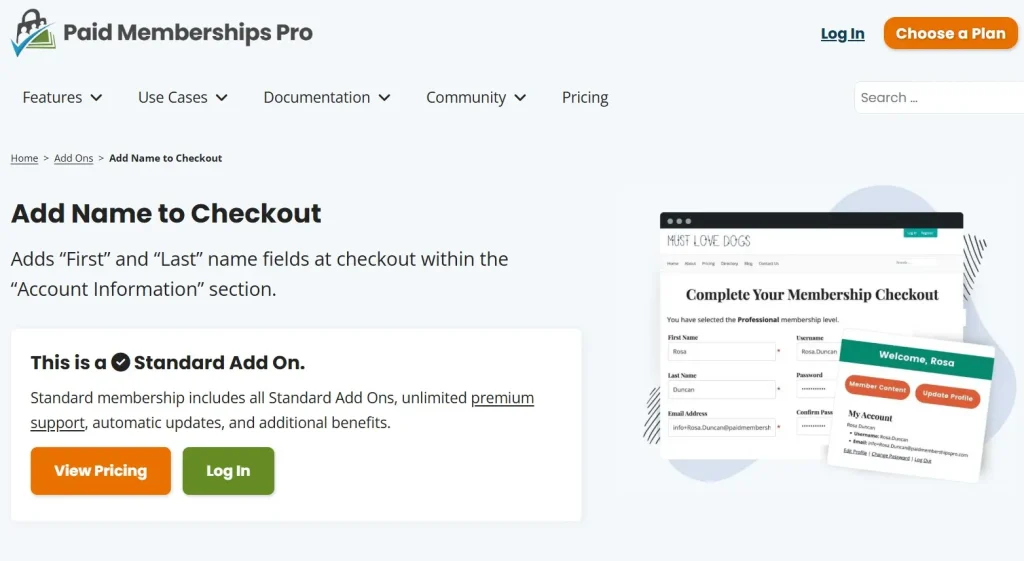Image resolution: width=1024 pixels, height=561 pixels.
Task: Click the green Log In button
Action: 228,471
